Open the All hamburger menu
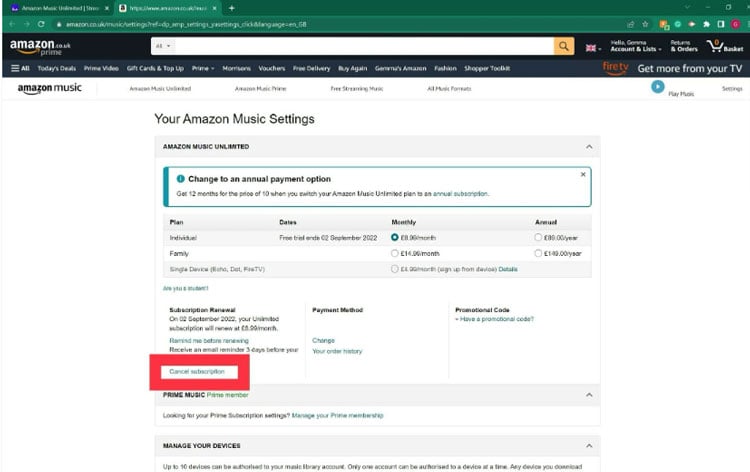Image resolution: width=750 pixels, height=472 pixels. point(20,68)
